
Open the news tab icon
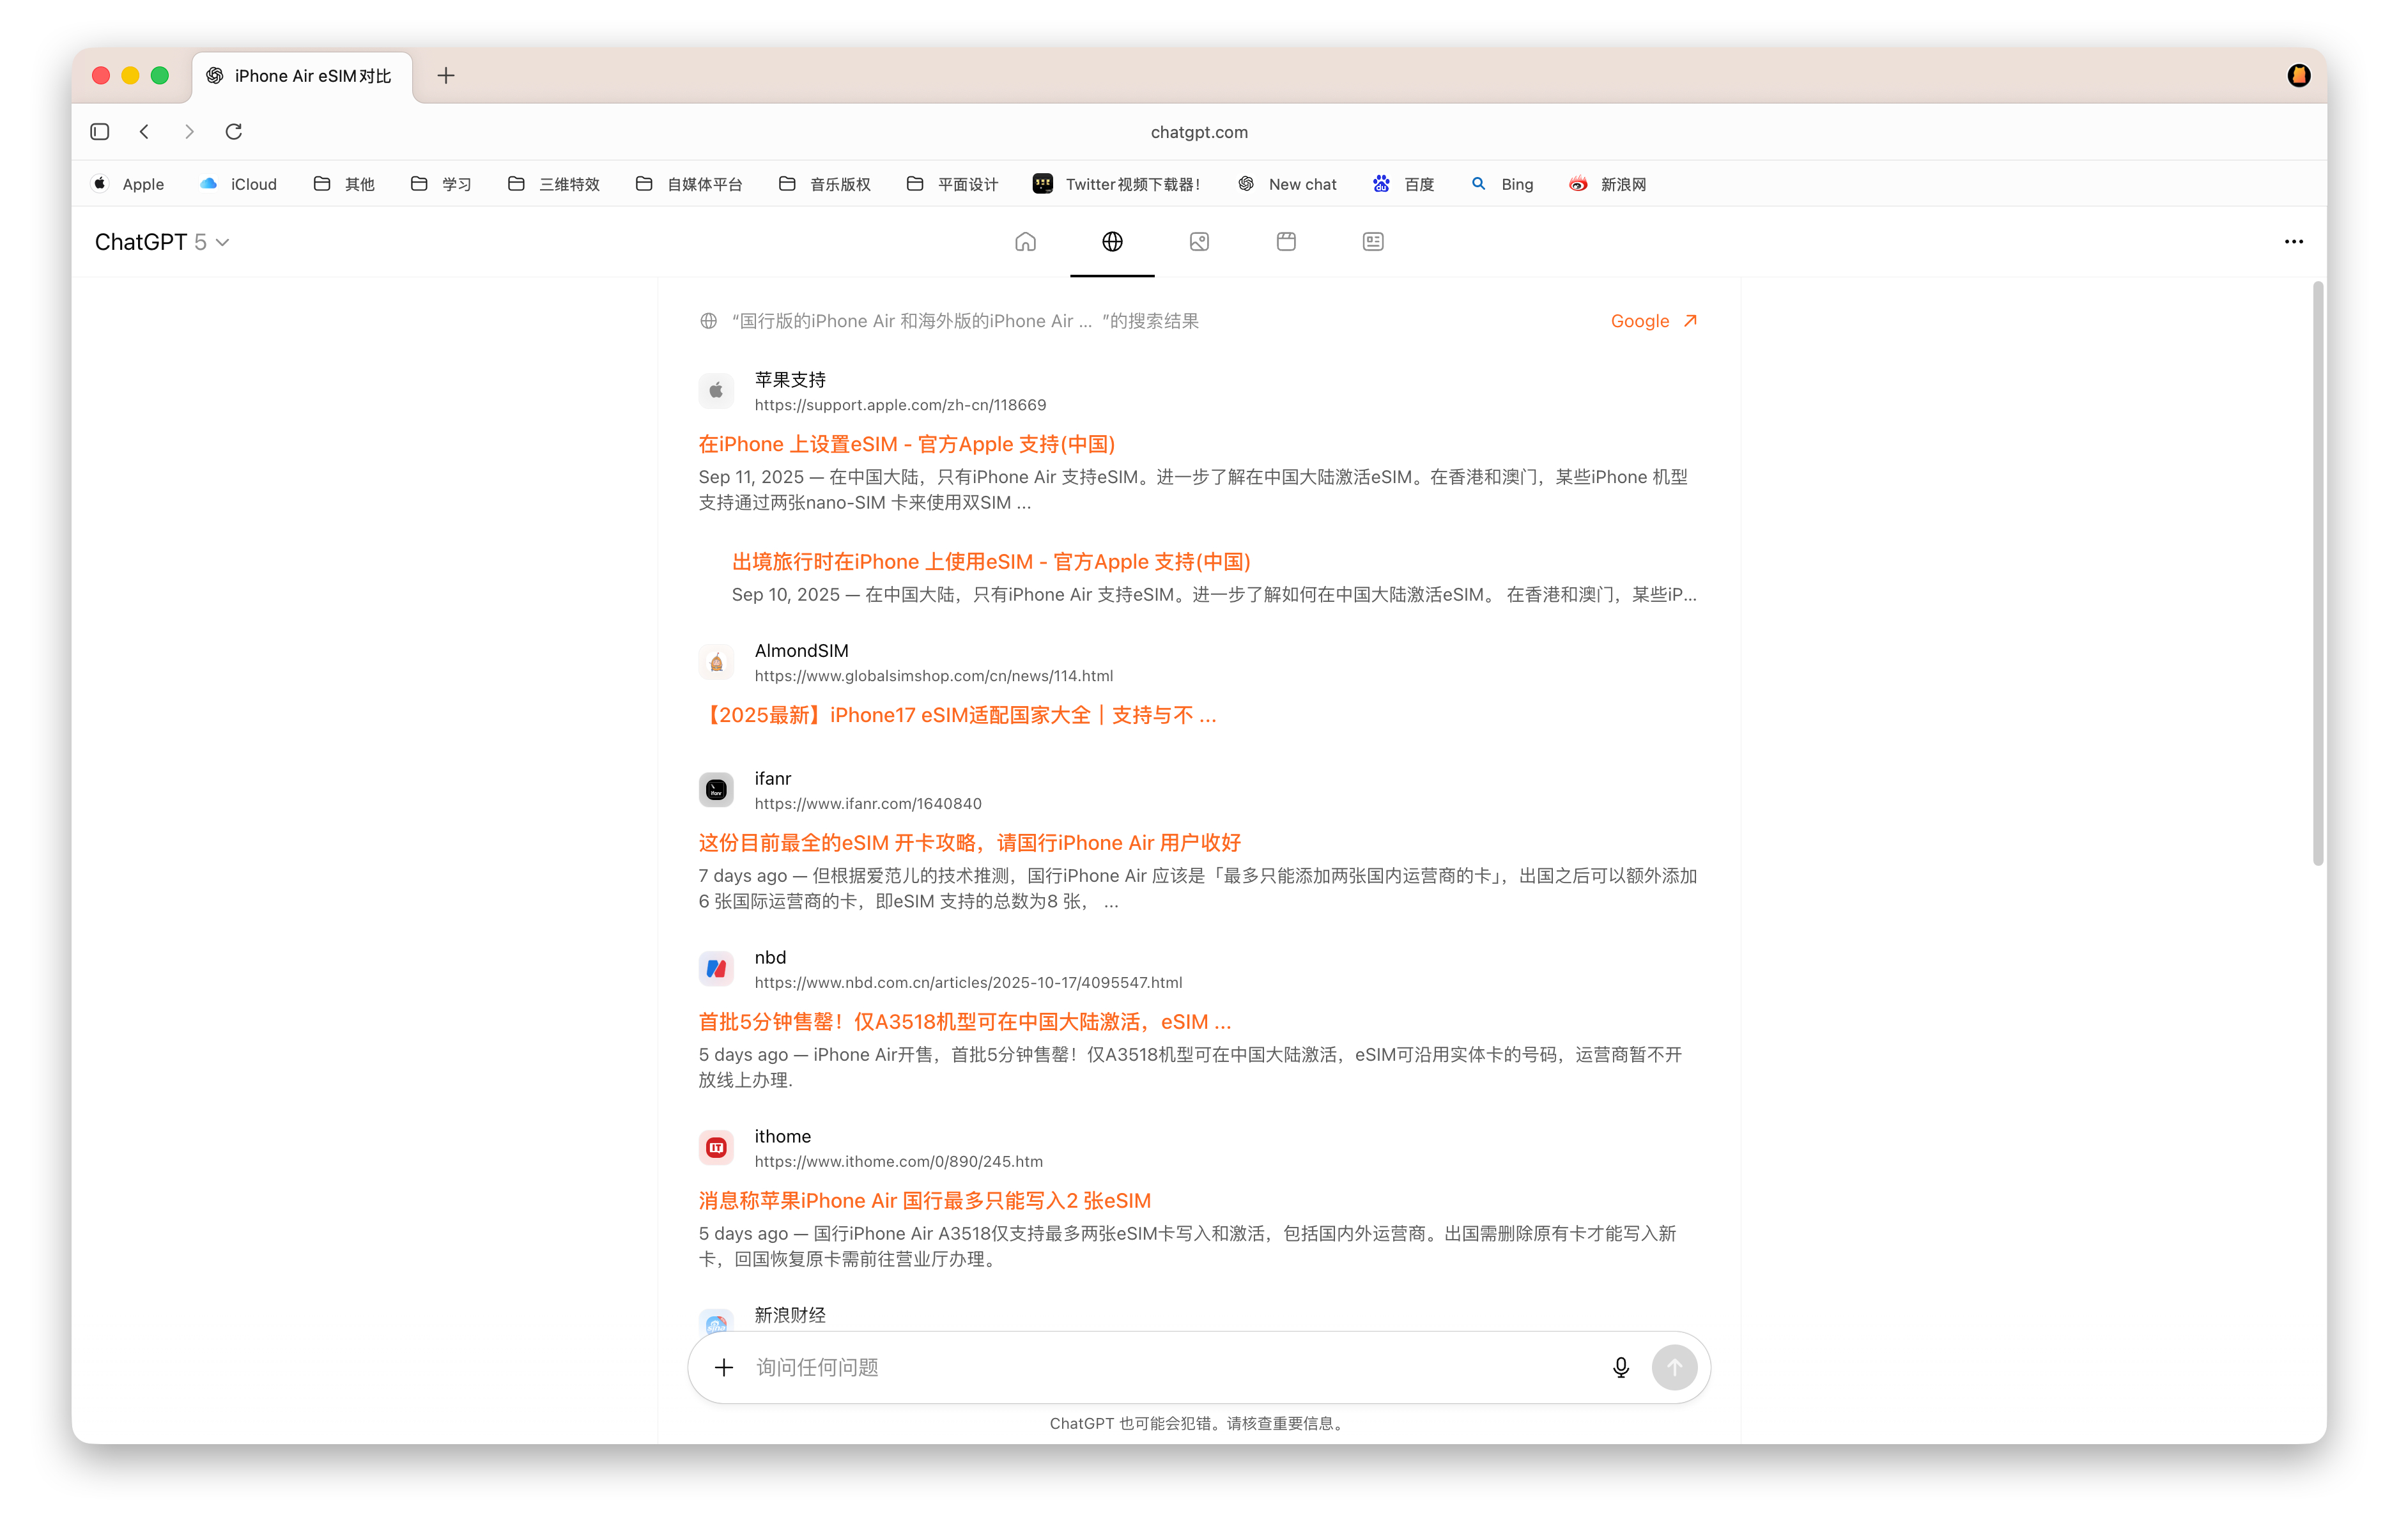pyautogui.click(x=1373, y=242)
